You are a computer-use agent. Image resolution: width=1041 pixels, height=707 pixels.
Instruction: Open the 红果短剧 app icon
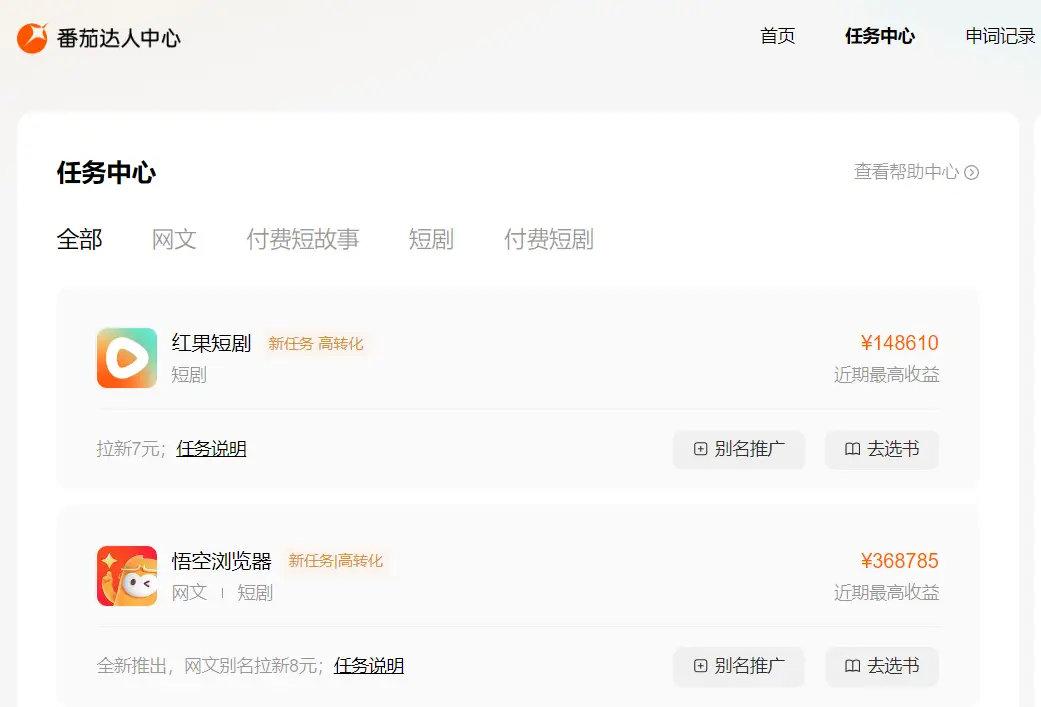(x=127, y=358)
